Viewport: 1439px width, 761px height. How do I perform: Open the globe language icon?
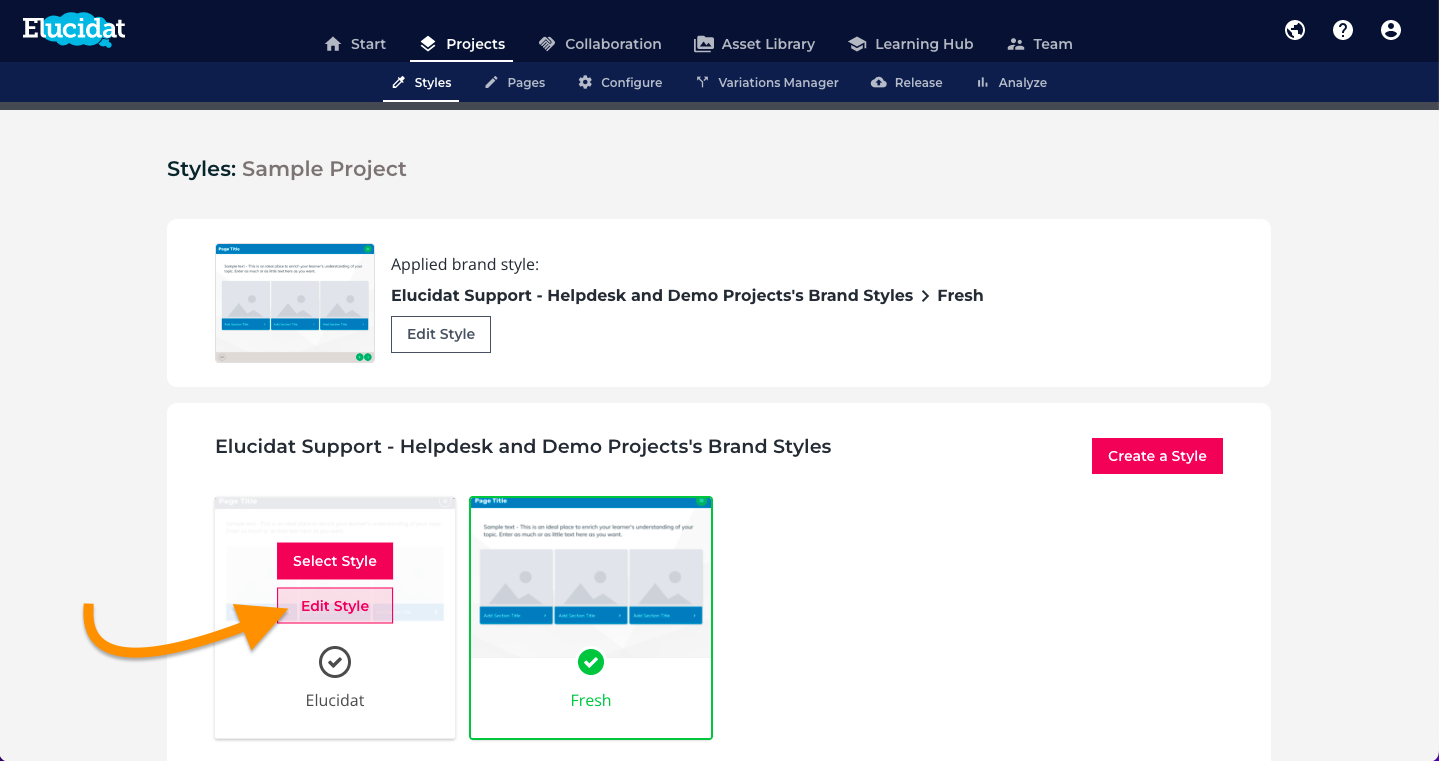point(1295,30)
